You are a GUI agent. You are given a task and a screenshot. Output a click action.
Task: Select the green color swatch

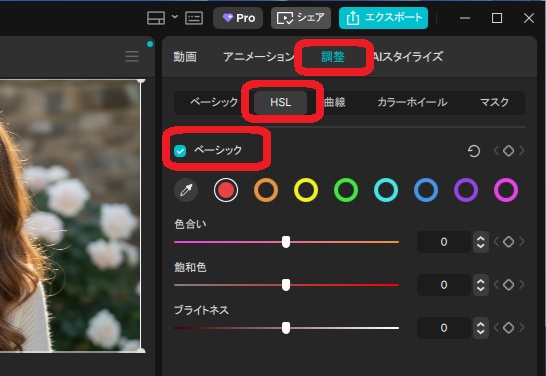(346, 190)
